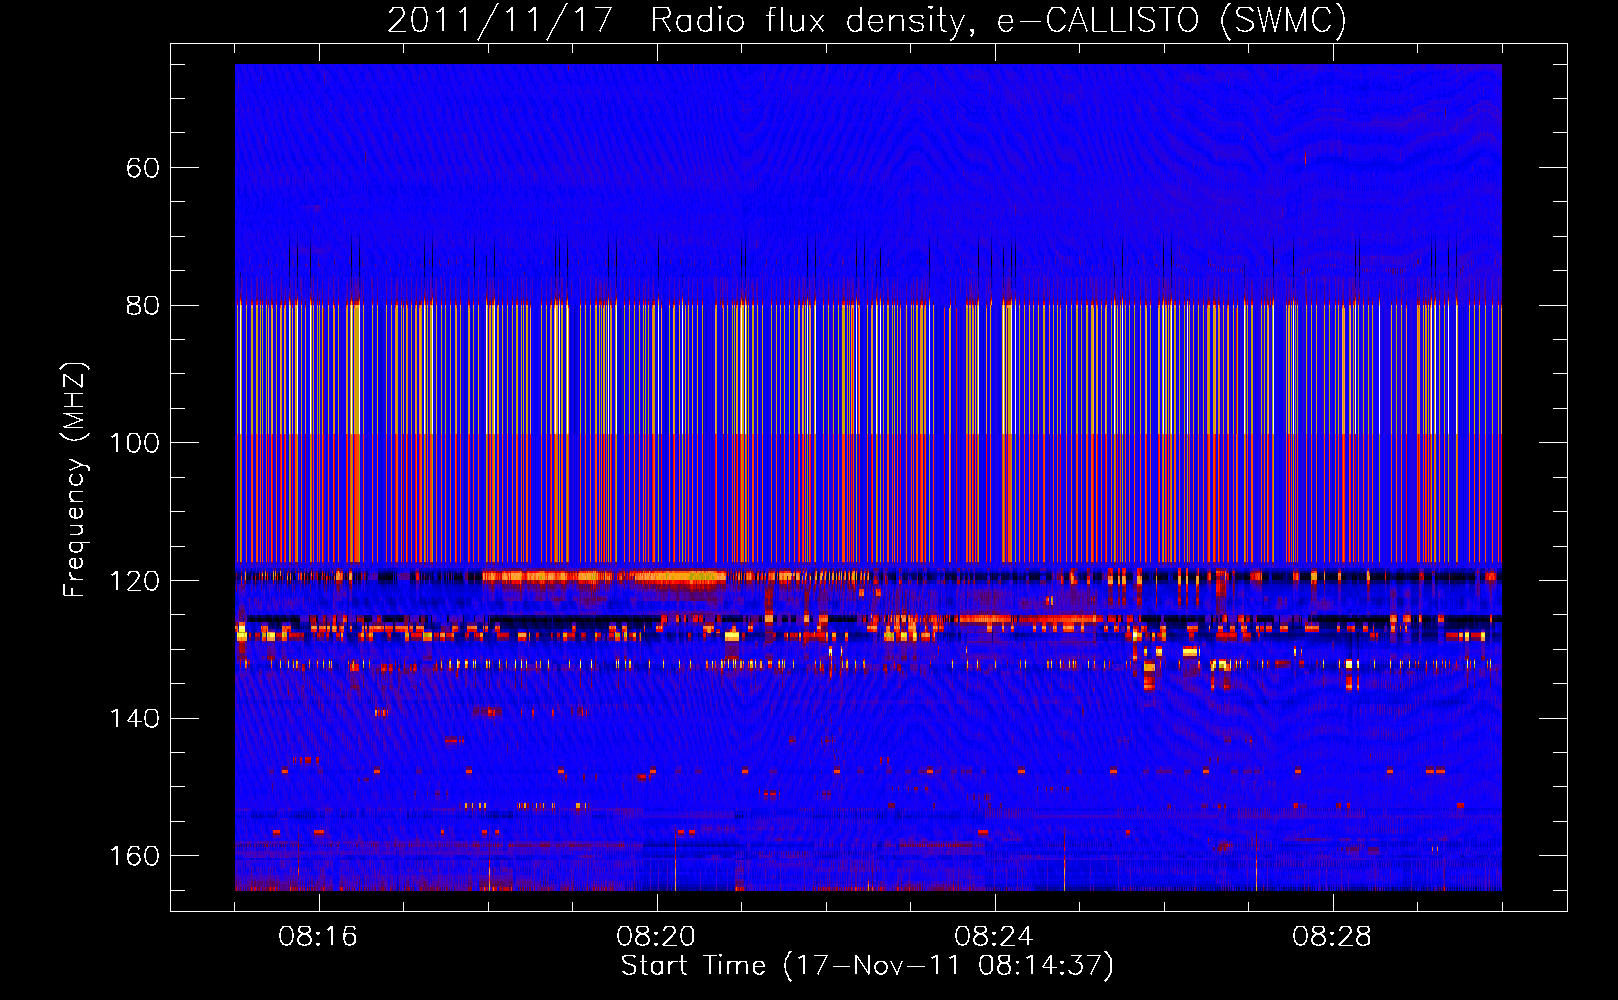Click the 120 frequency tick label
The image size is (1618, 1000).
[x=134, y=581]
